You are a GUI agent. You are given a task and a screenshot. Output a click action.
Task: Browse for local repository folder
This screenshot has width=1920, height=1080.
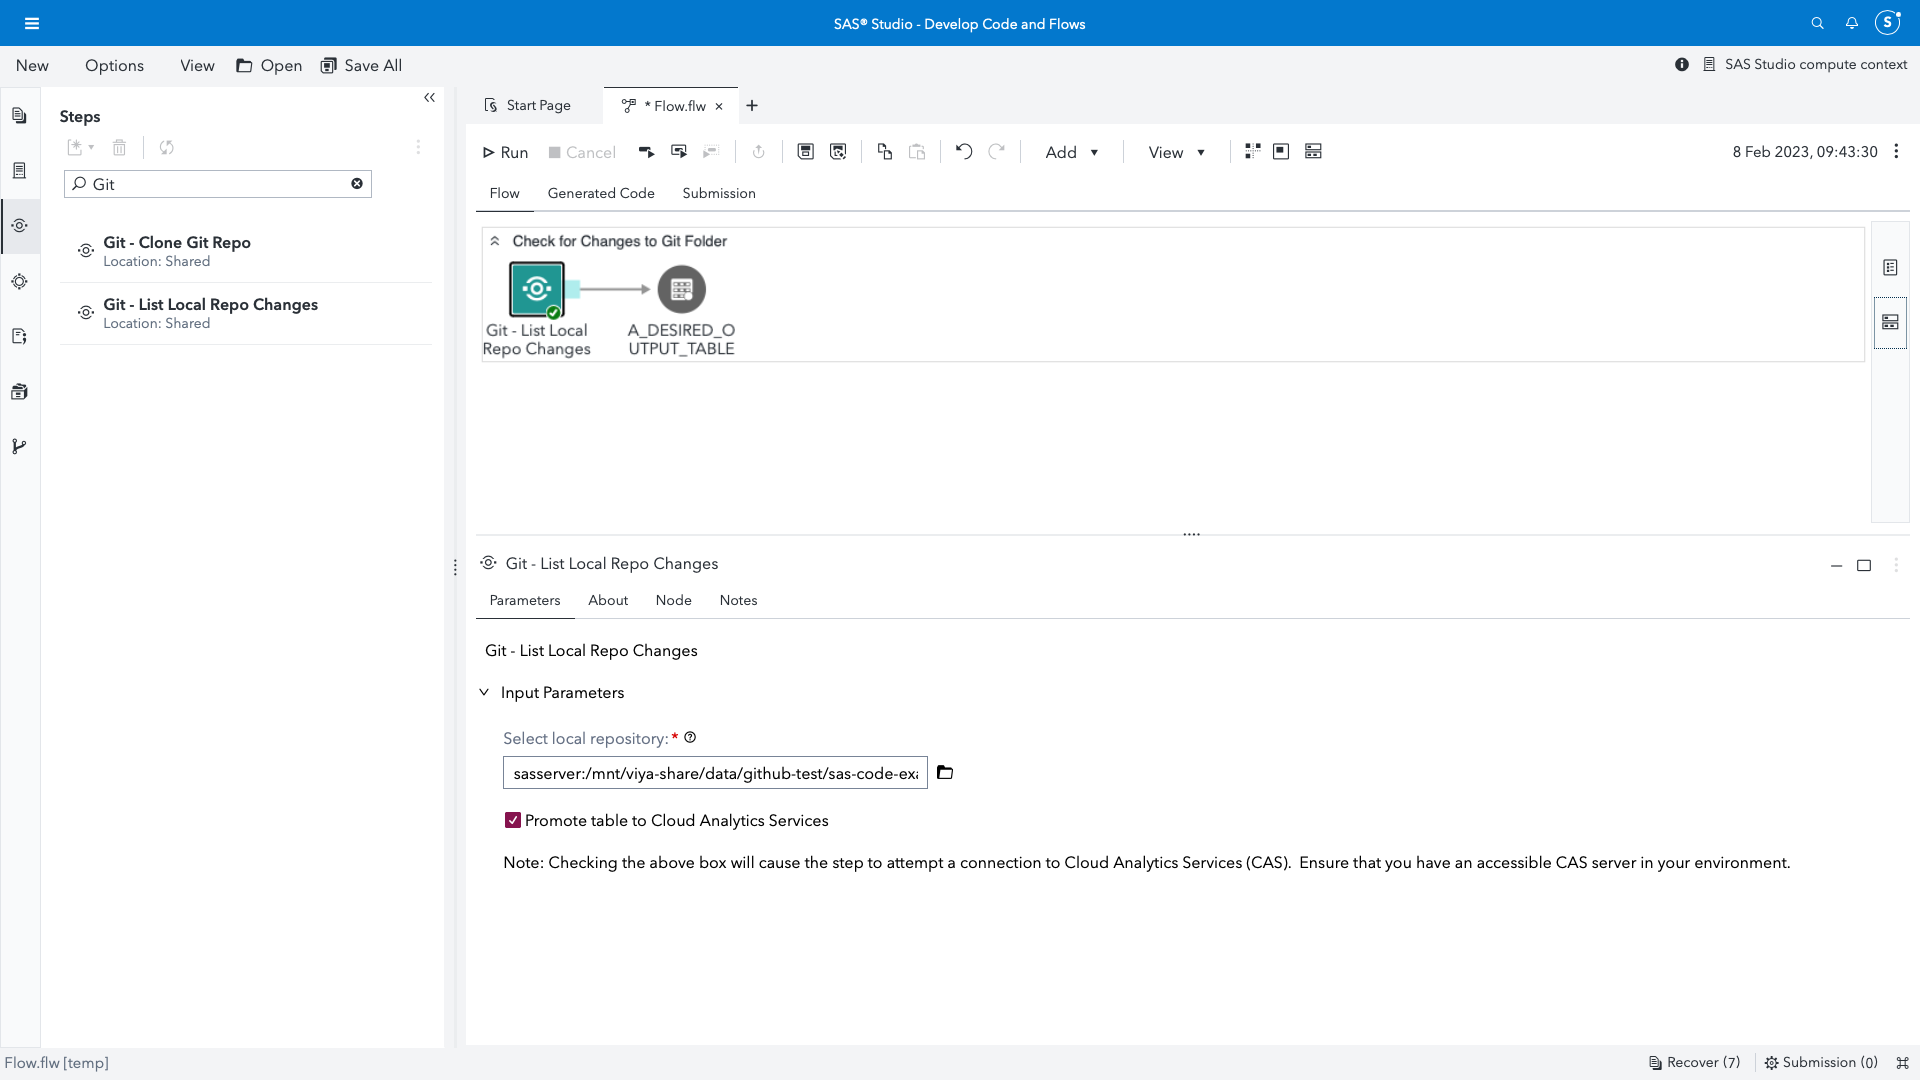[x=945, y=773]
